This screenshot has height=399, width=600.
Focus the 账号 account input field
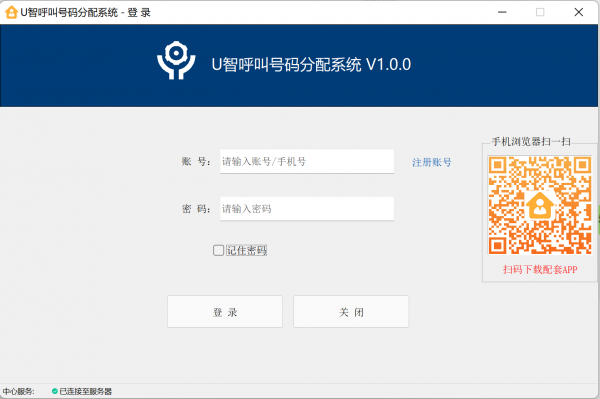tap(307, 161)
